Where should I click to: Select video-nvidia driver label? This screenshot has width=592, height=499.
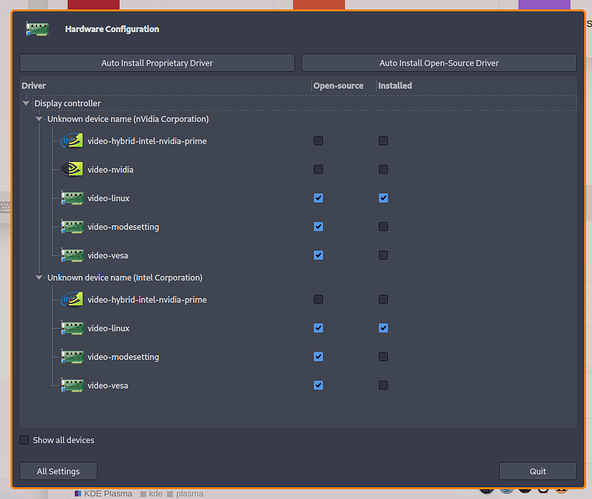[110, 170]
